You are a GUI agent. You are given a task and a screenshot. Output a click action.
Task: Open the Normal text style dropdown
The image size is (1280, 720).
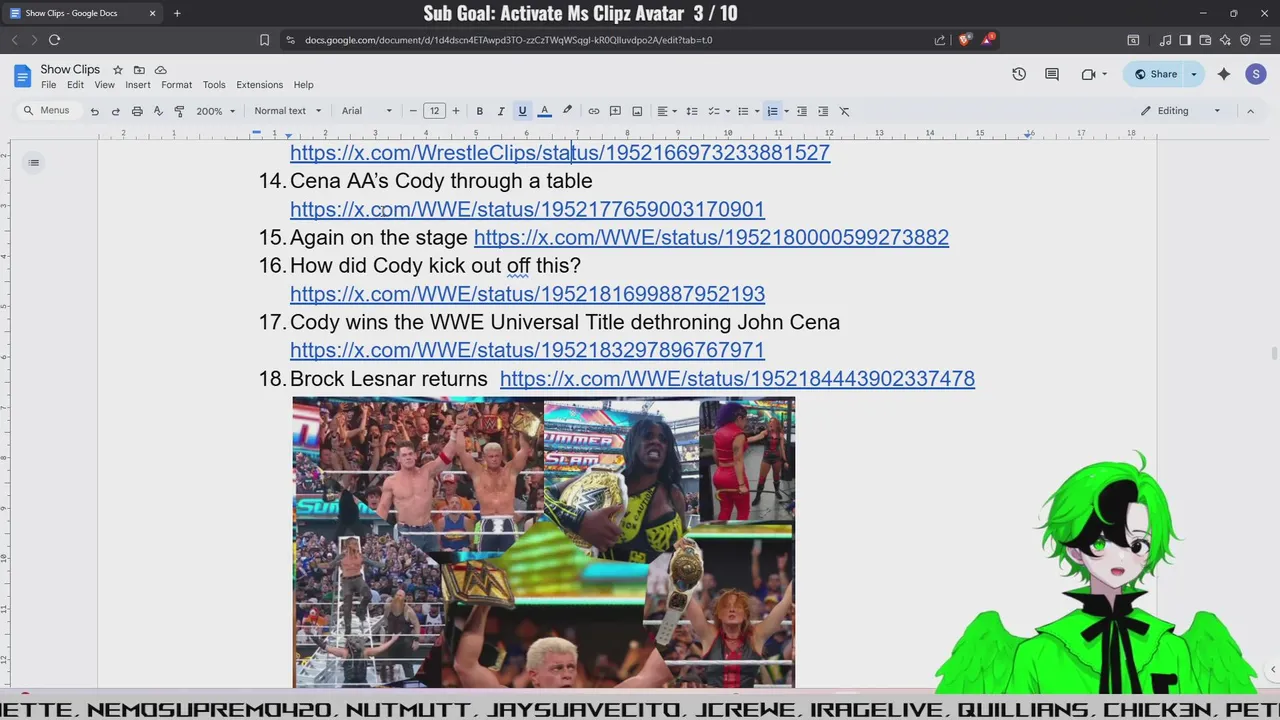click(288, 111)
